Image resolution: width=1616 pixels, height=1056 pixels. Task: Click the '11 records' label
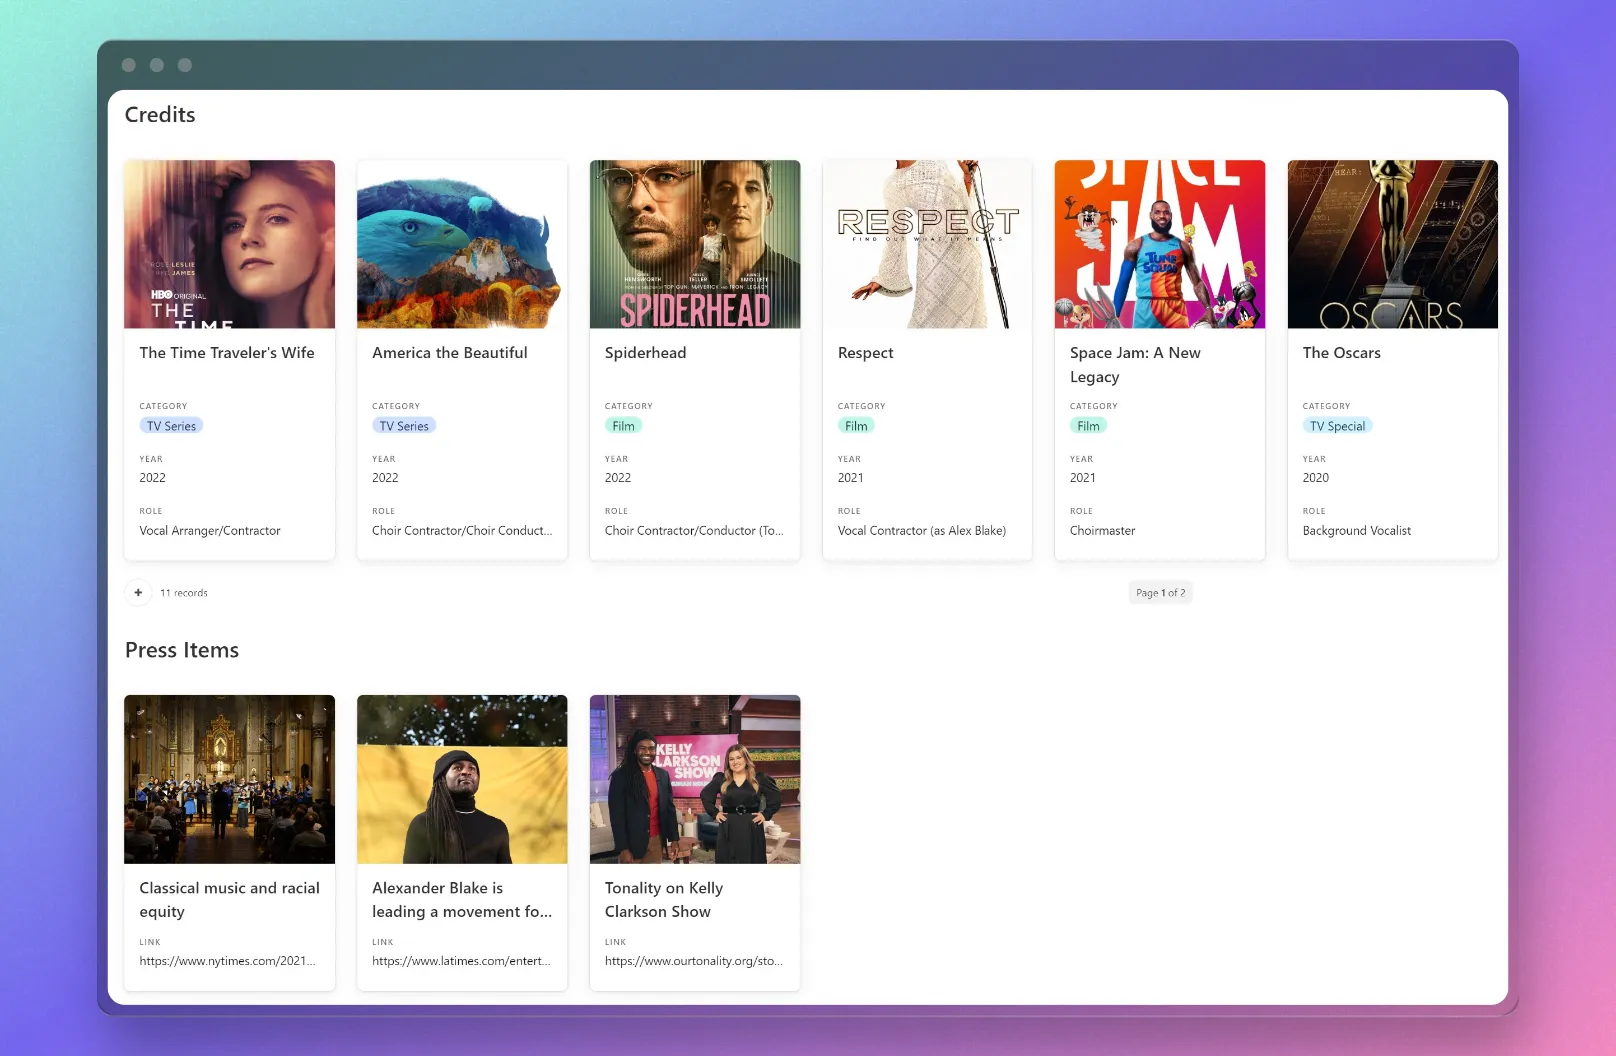pos(183,592)
